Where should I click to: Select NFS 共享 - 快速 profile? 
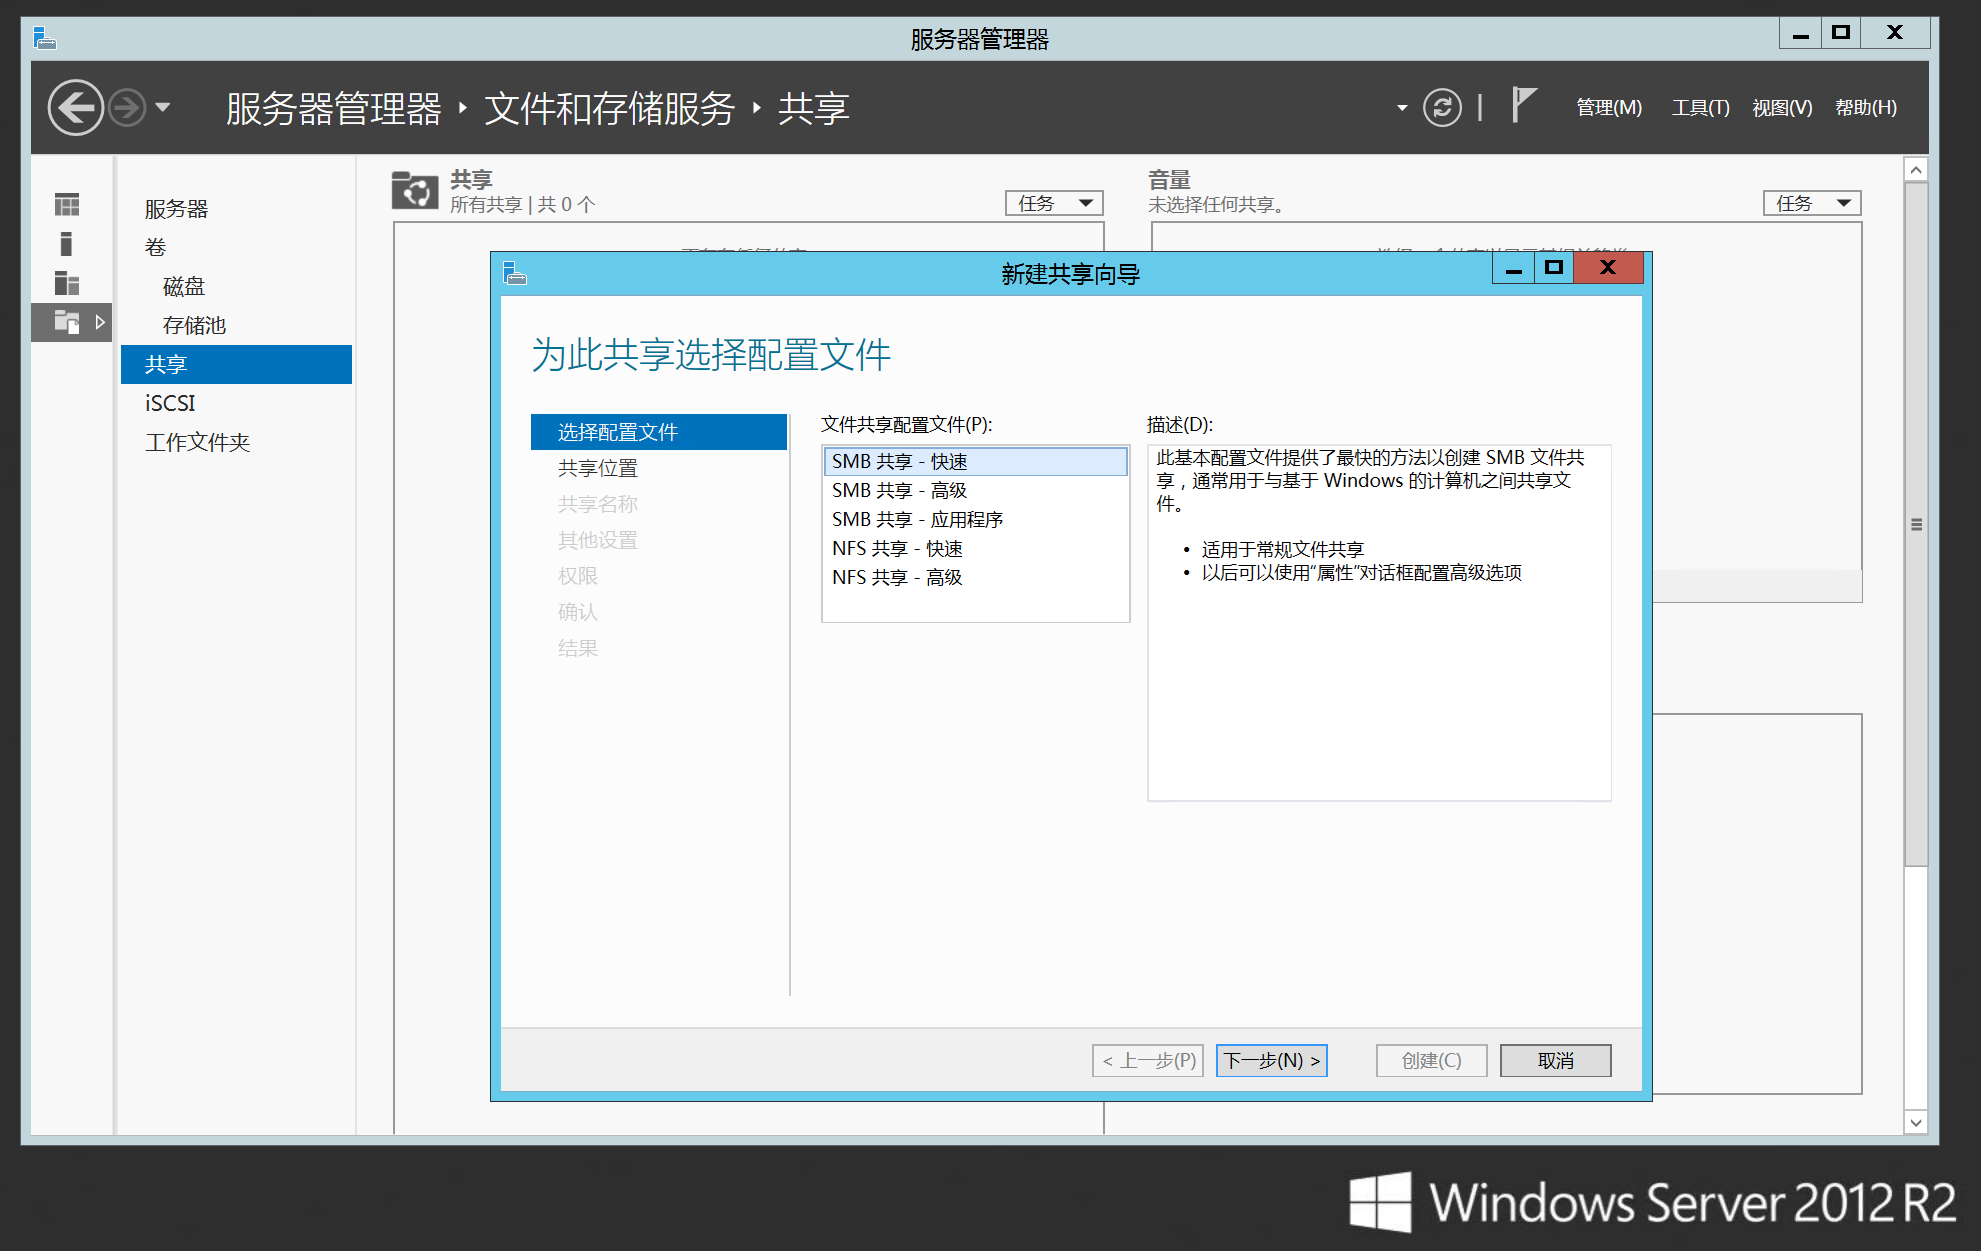pos(897,548)
